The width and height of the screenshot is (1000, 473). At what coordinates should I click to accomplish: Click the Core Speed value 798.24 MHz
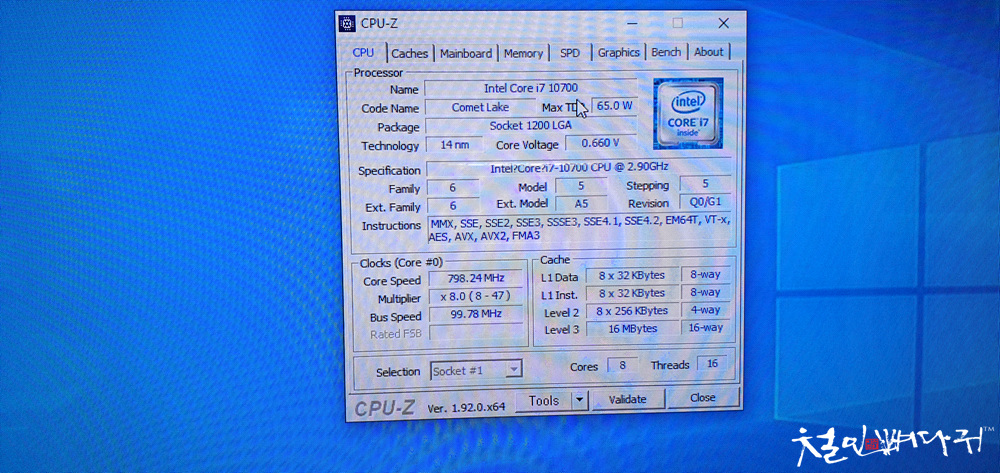476,279
